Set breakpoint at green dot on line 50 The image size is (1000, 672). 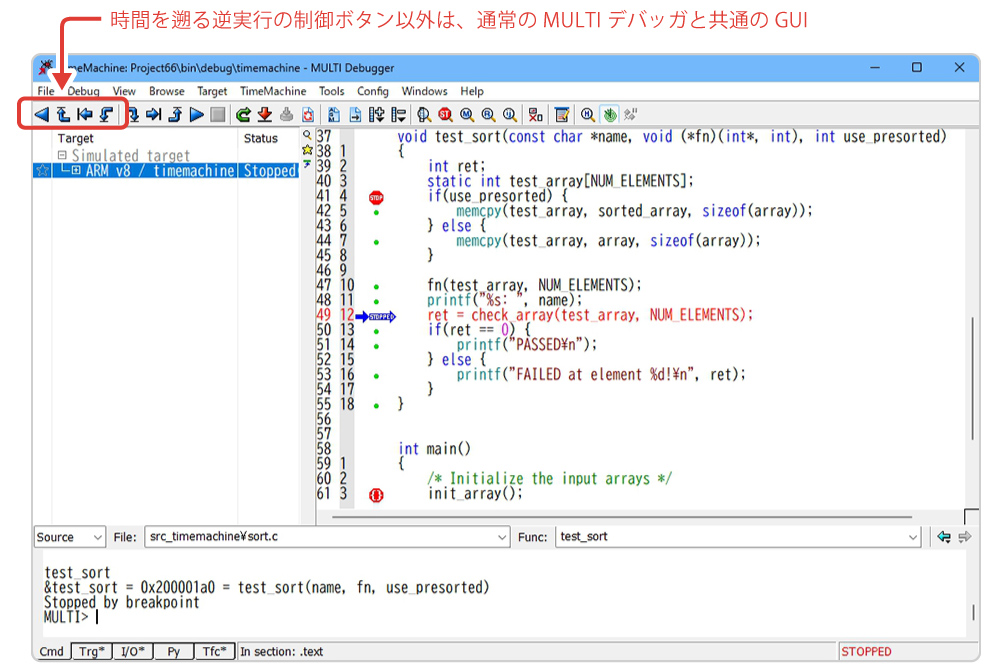[x=376, y=332]
